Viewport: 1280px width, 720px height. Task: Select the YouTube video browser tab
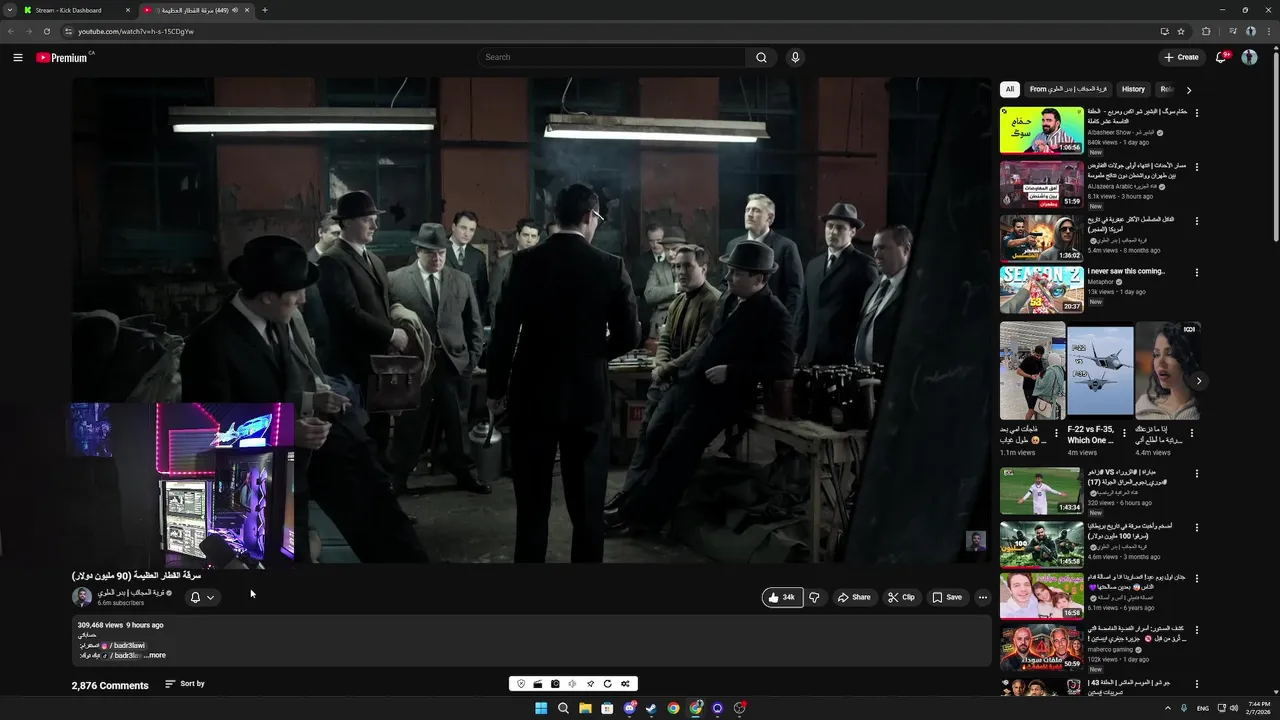(196, 10)
